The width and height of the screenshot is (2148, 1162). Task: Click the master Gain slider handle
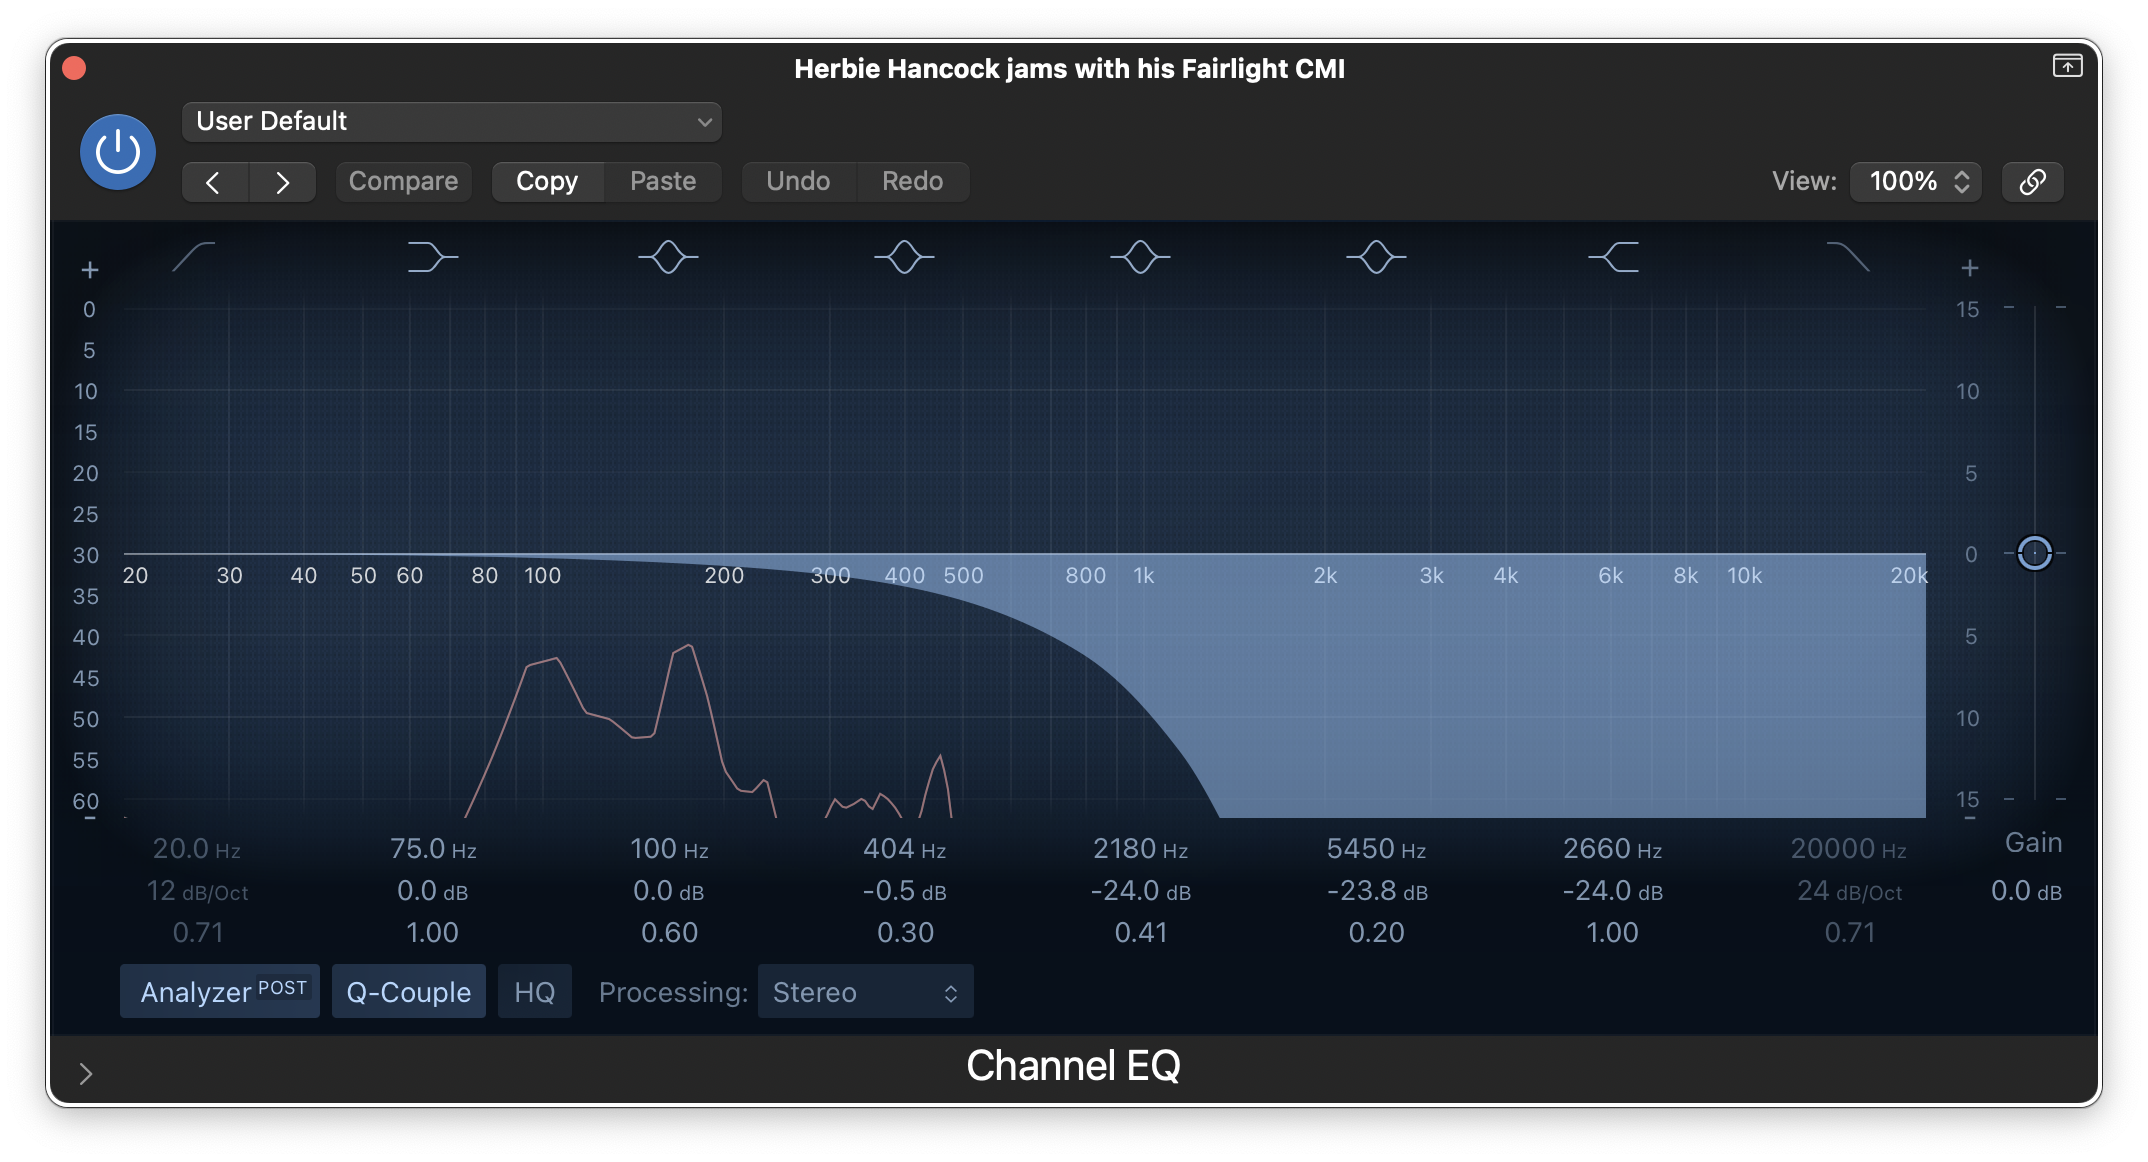coord(2034,553)
